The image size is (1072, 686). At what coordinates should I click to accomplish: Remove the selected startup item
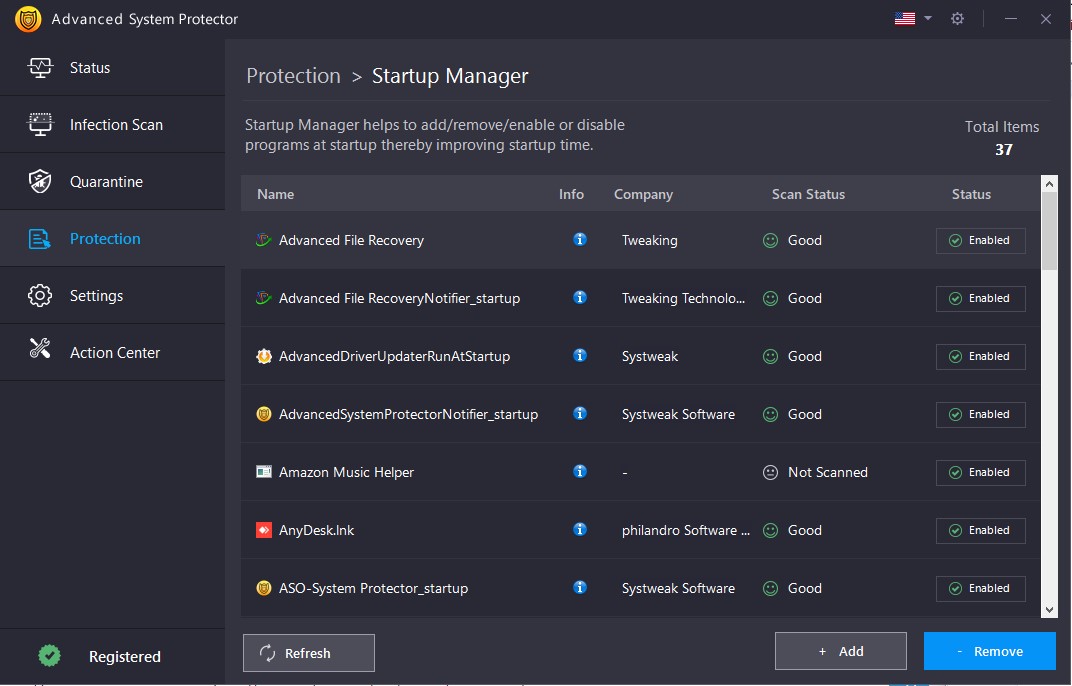989,650
